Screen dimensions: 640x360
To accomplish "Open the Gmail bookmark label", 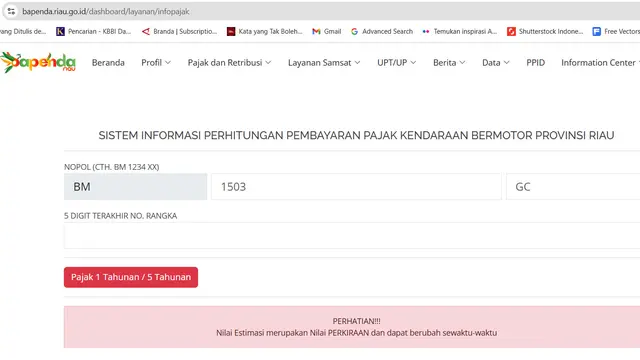I will [x=332, y=31].
